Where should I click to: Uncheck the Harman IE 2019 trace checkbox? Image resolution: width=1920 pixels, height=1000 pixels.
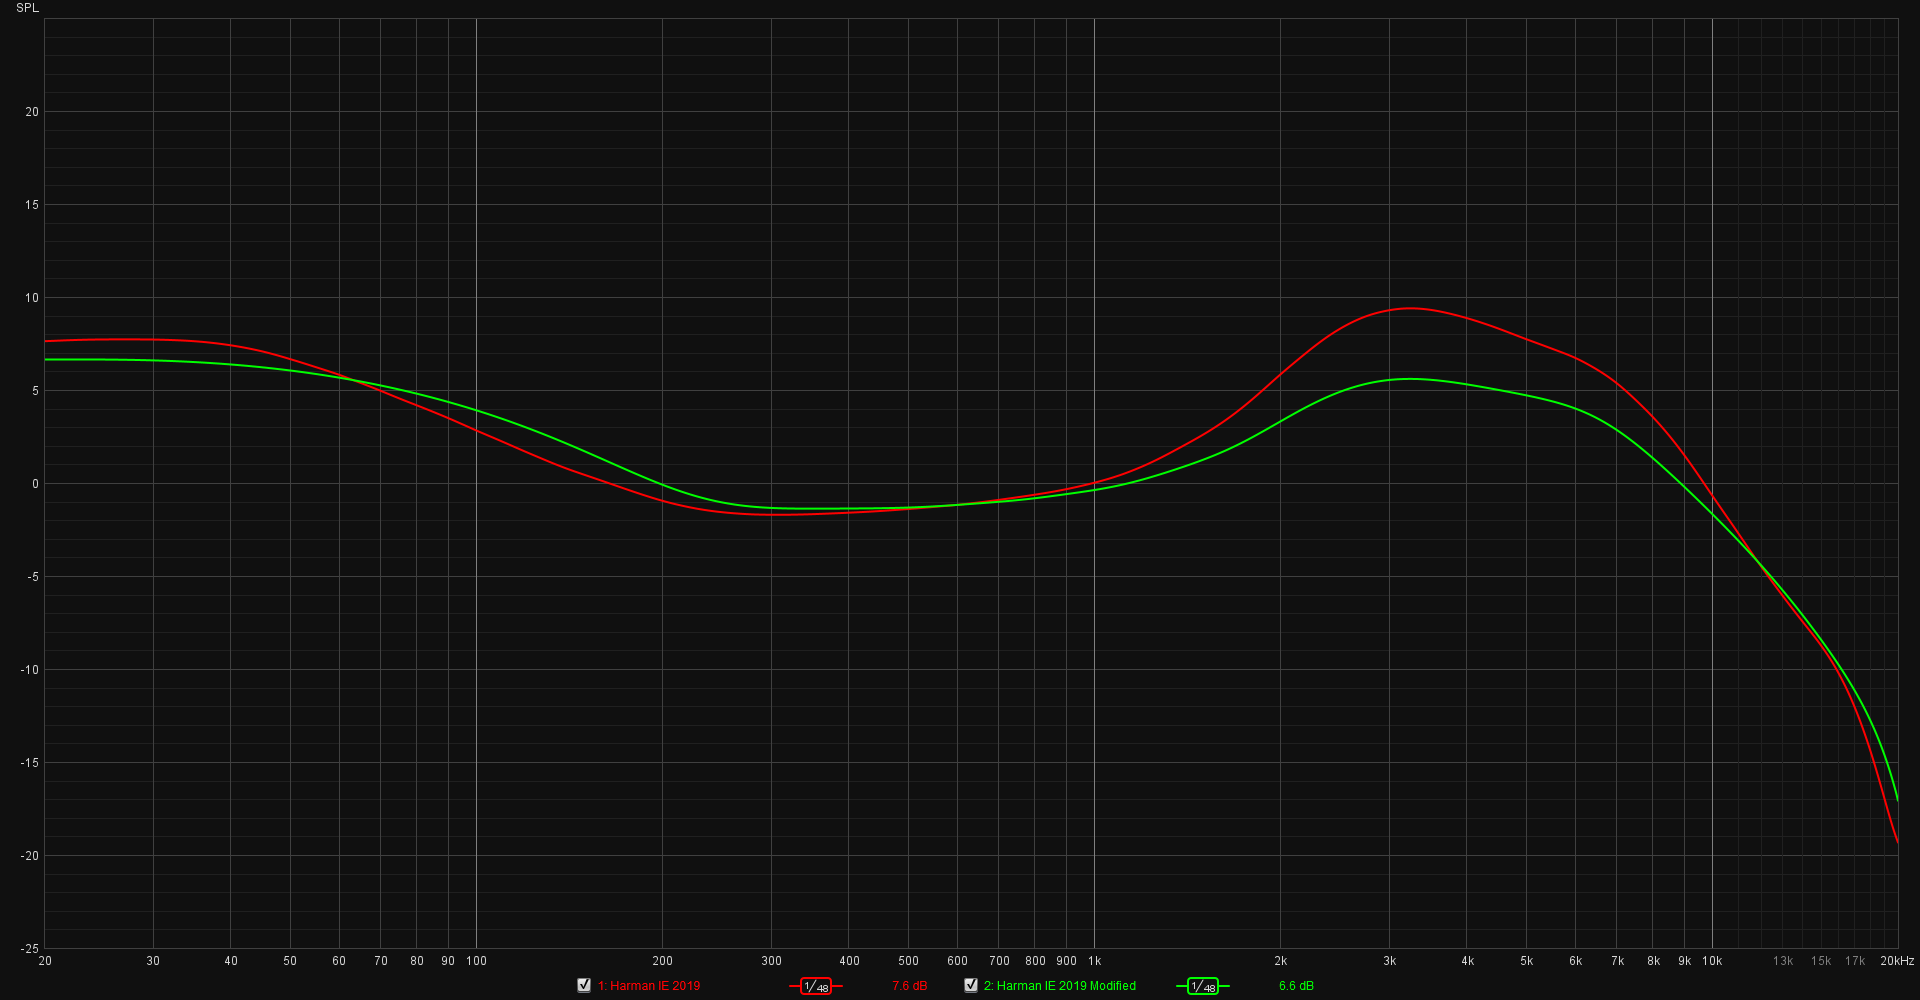584,985
